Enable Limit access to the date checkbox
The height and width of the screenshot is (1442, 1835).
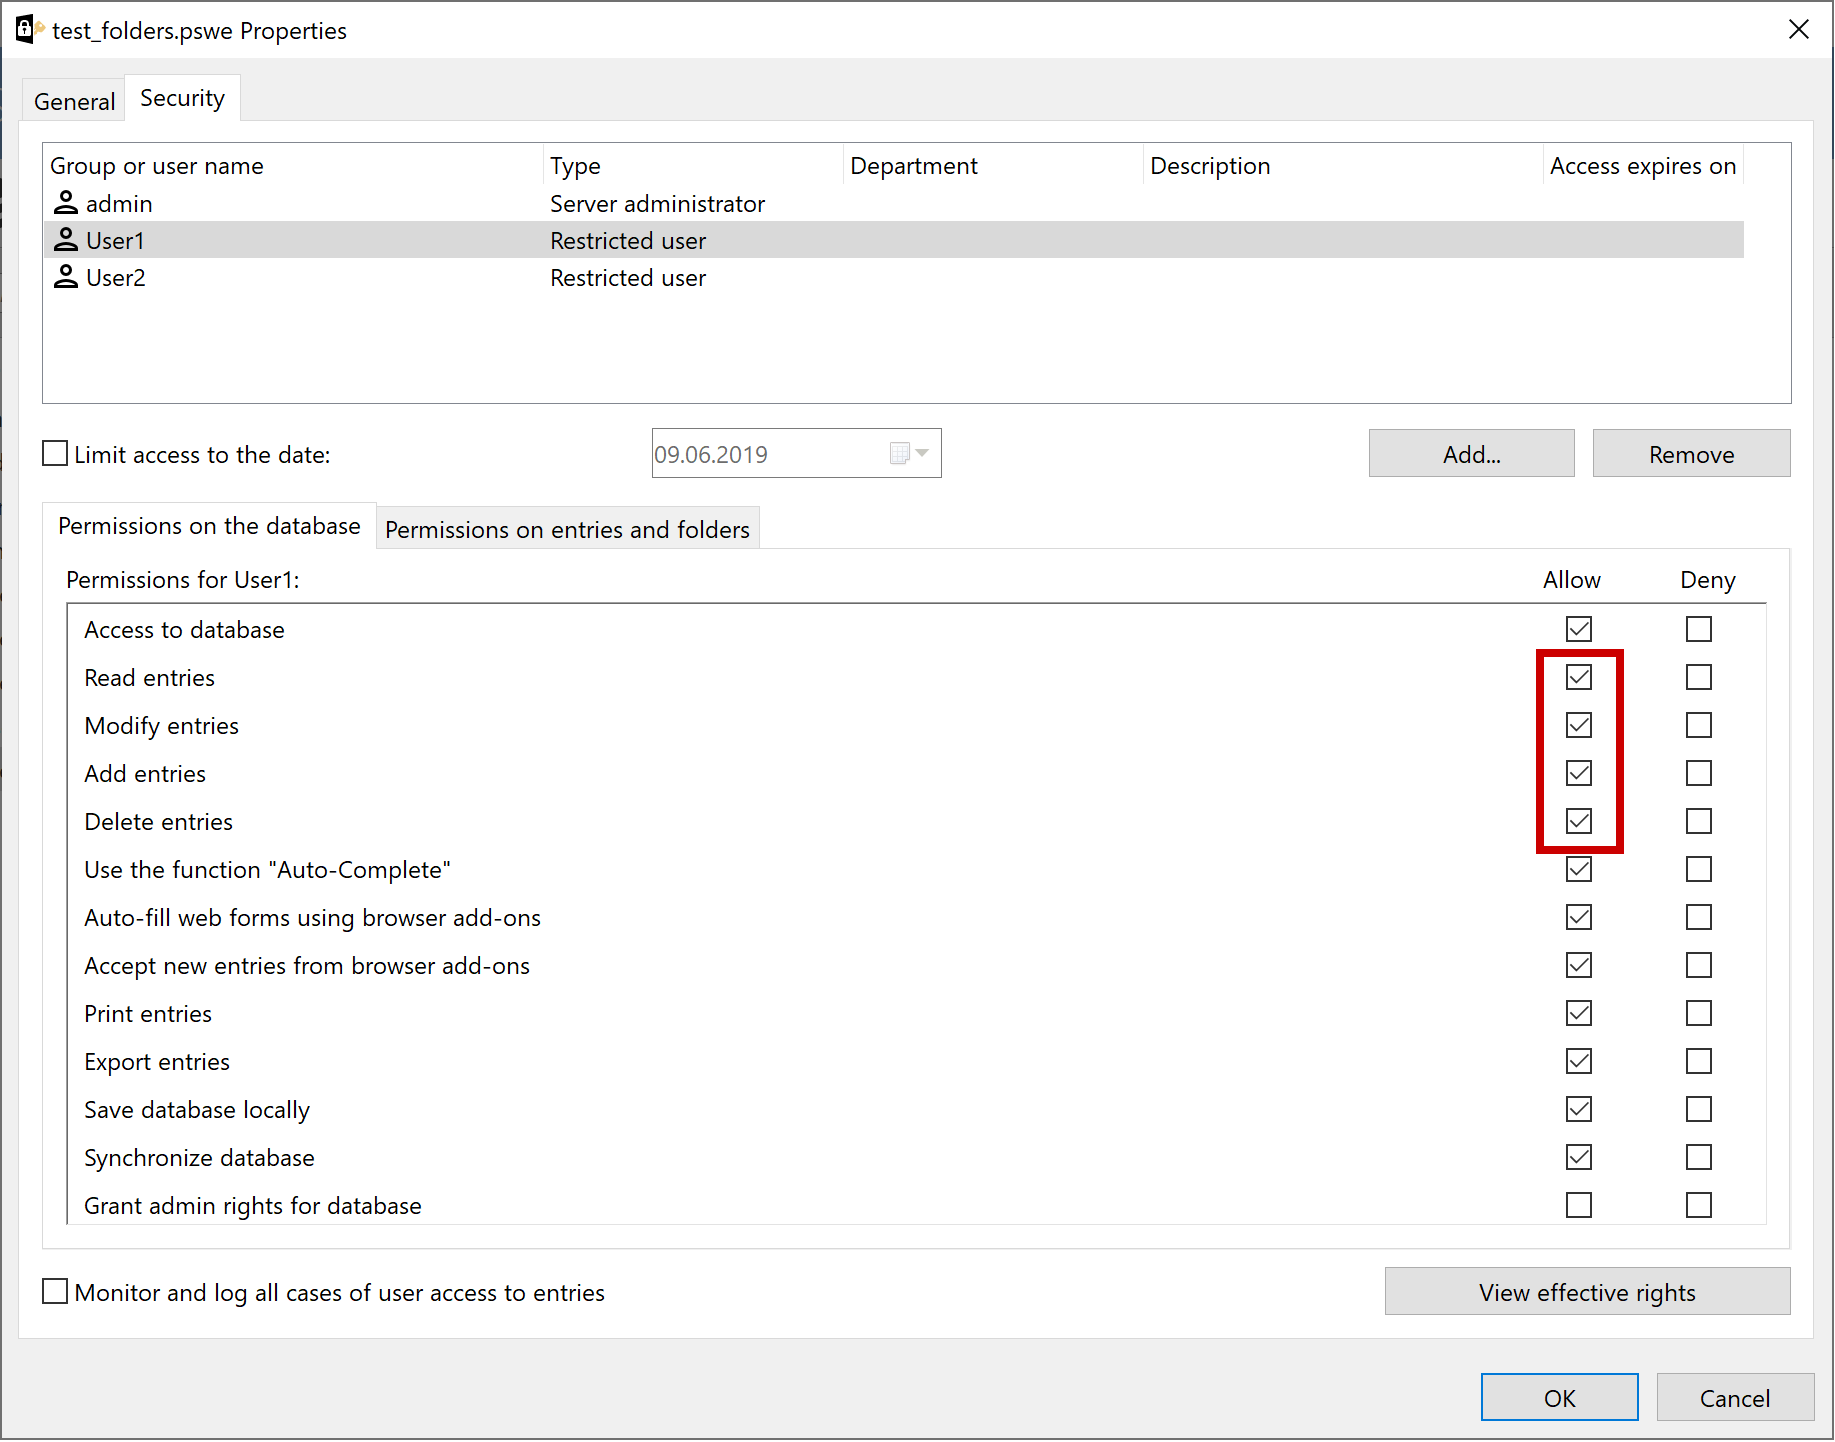click(55, 454)
